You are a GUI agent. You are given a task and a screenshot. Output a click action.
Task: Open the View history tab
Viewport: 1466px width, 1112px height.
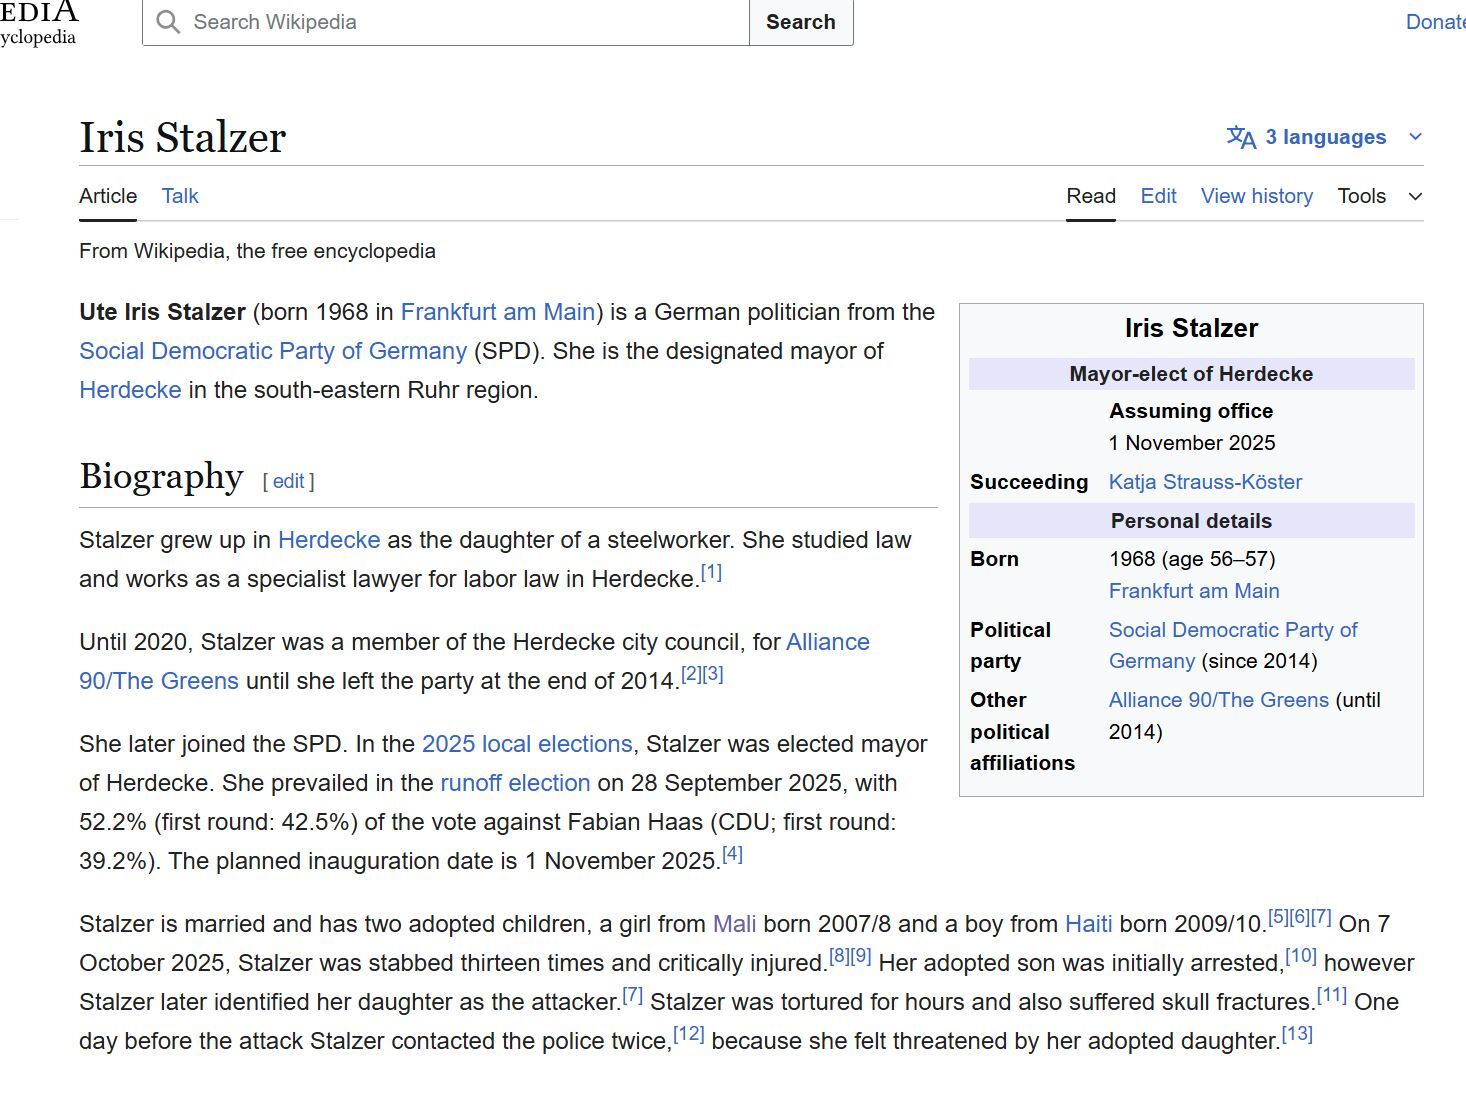[x=1256, y=196]
